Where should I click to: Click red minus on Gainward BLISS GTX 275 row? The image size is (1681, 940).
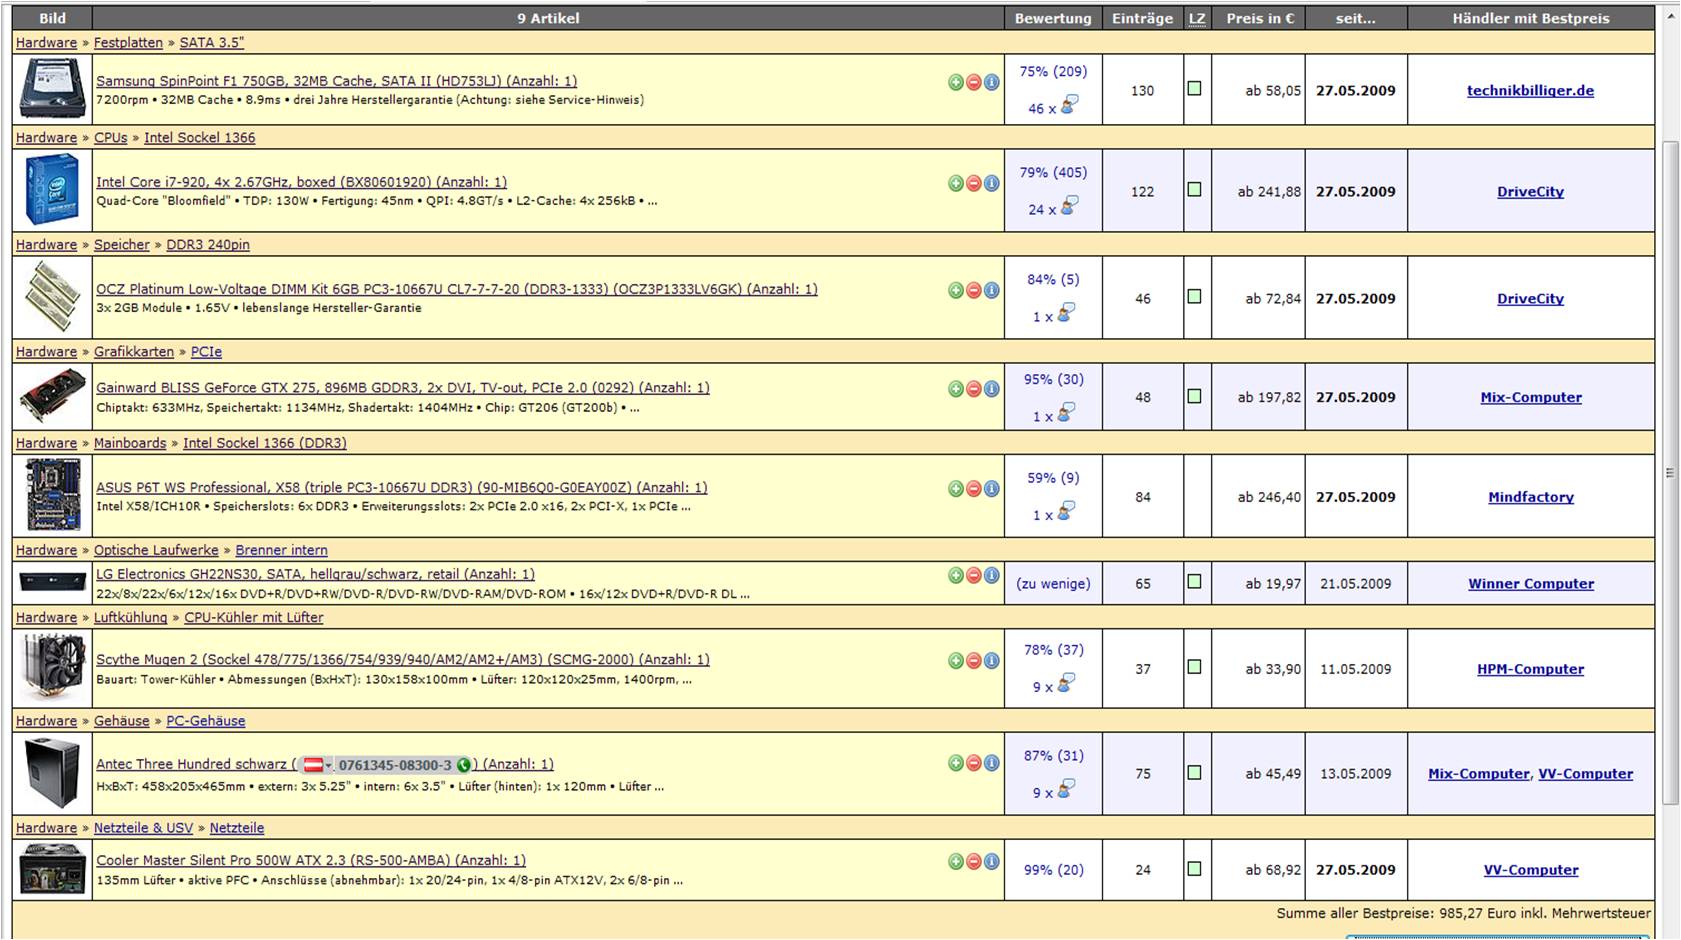click(974, 389)
